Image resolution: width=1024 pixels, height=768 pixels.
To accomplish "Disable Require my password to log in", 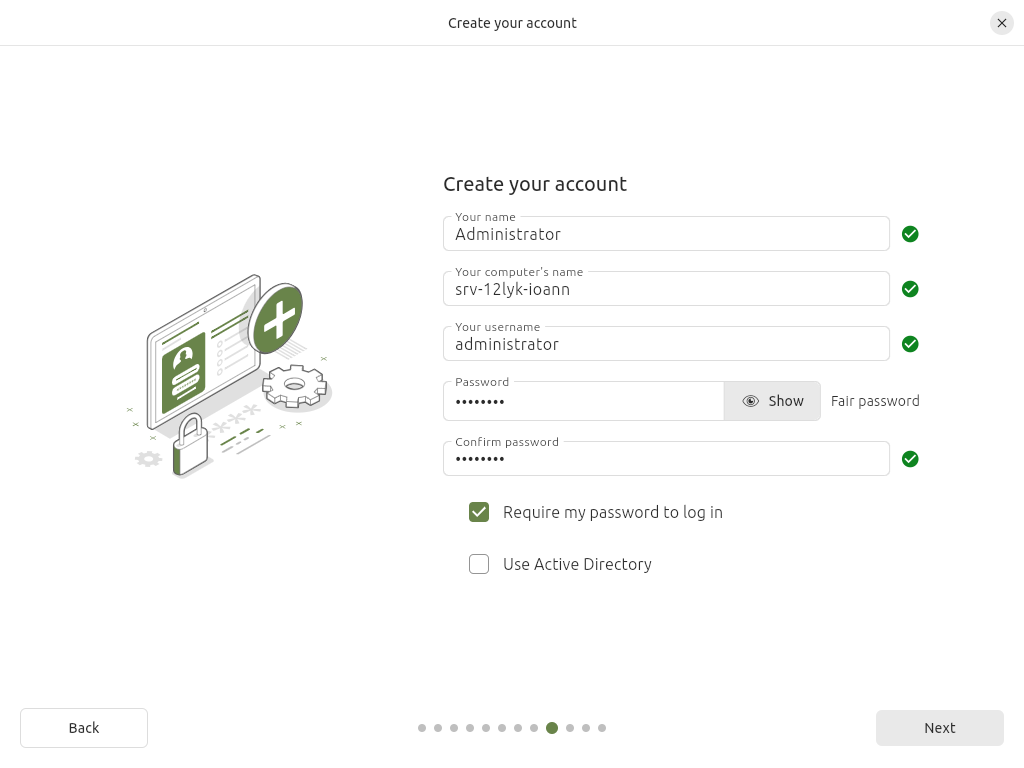I will click(x=479, y=512).
